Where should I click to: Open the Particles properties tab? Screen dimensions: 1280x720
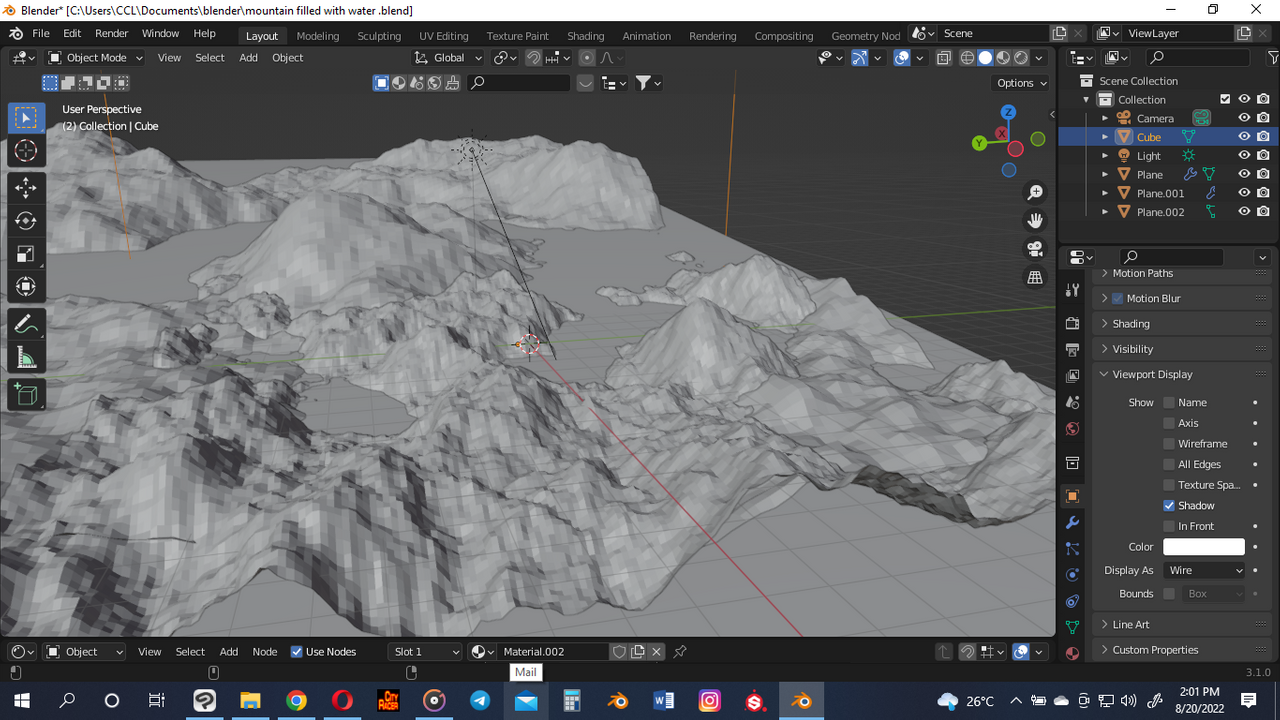coord(1072,549)
